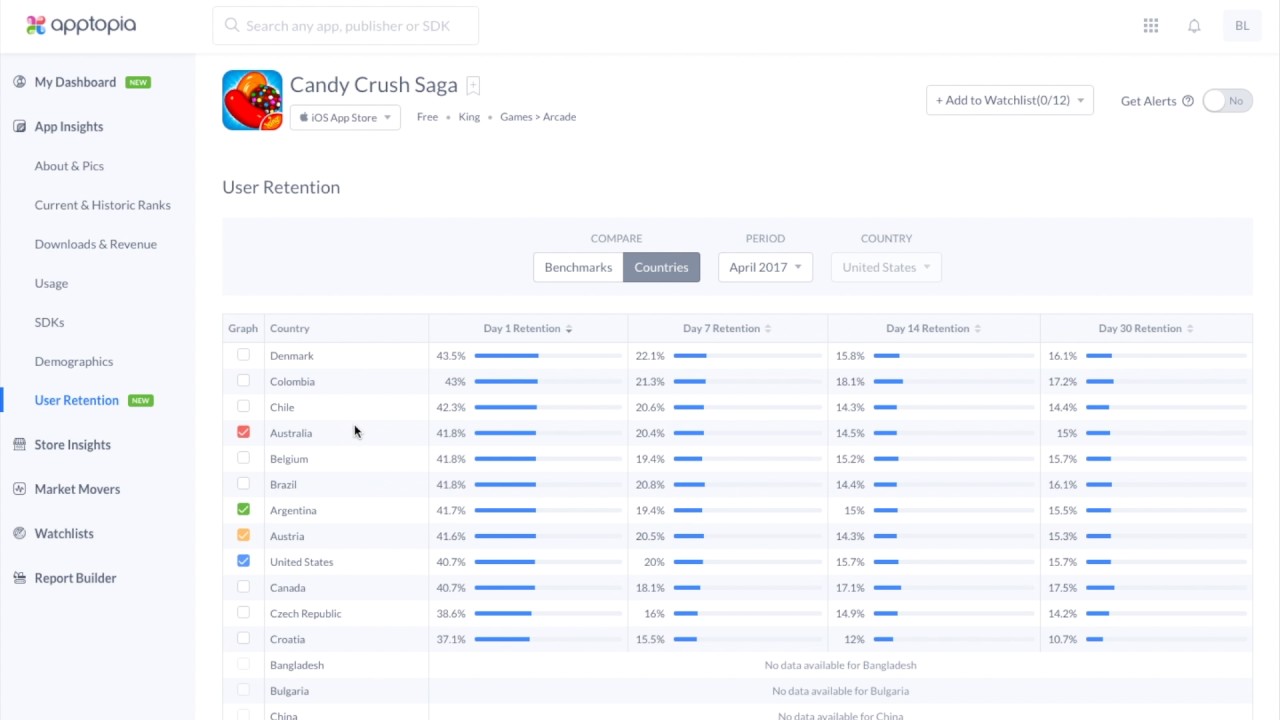This screenshot has width=1280, height=720.
Task: Open Downloads & Revenue page
Action: (x=95, y=244)
